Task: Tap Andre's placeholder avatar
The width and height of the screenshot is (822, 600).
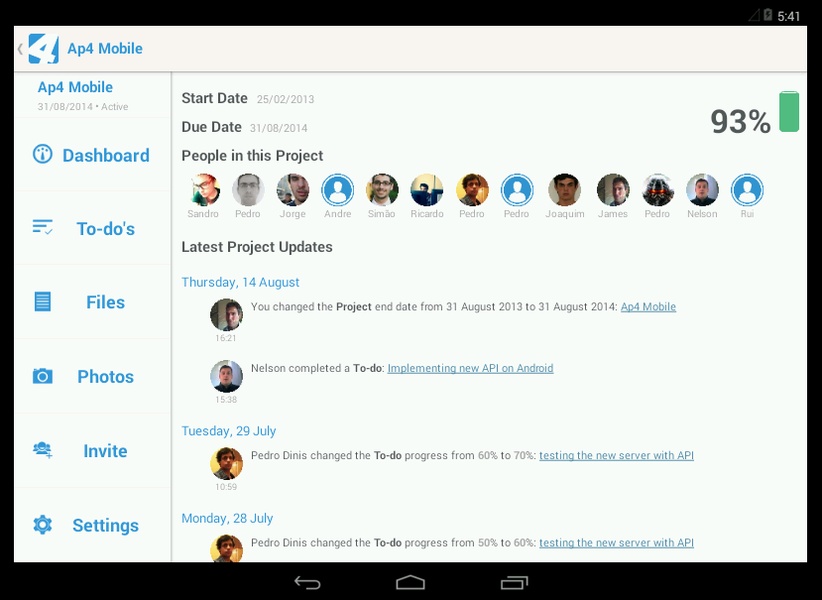Action: [x=338, y=190]
